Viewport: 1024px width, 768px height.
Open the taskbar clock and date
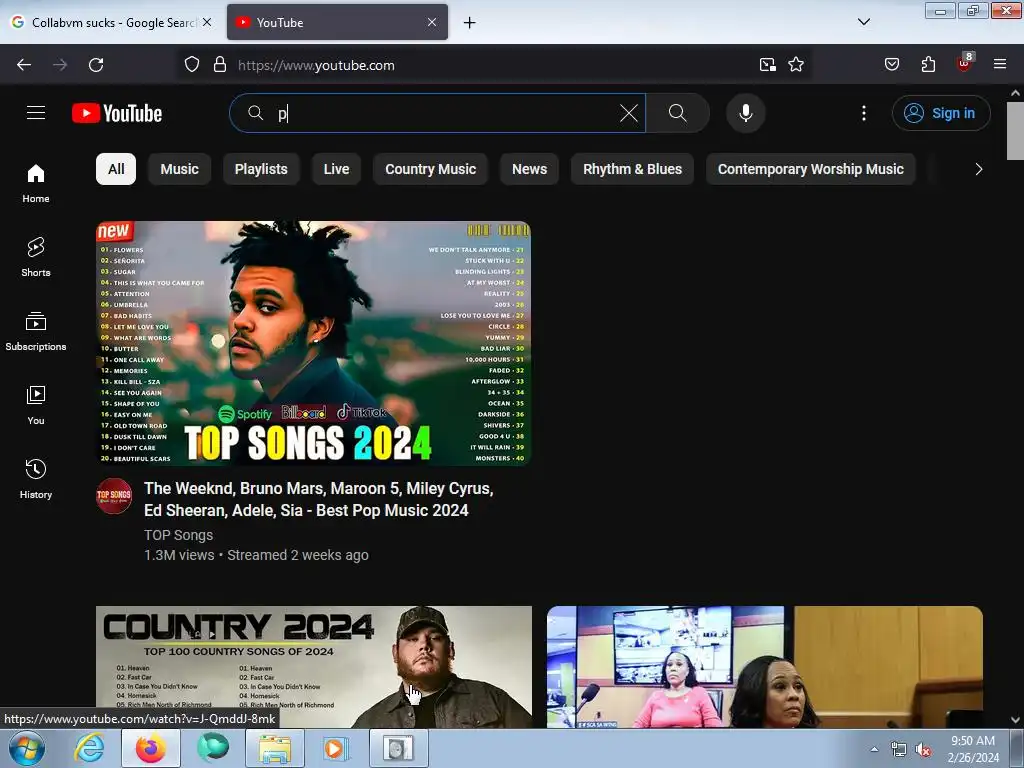click(973, 748)
